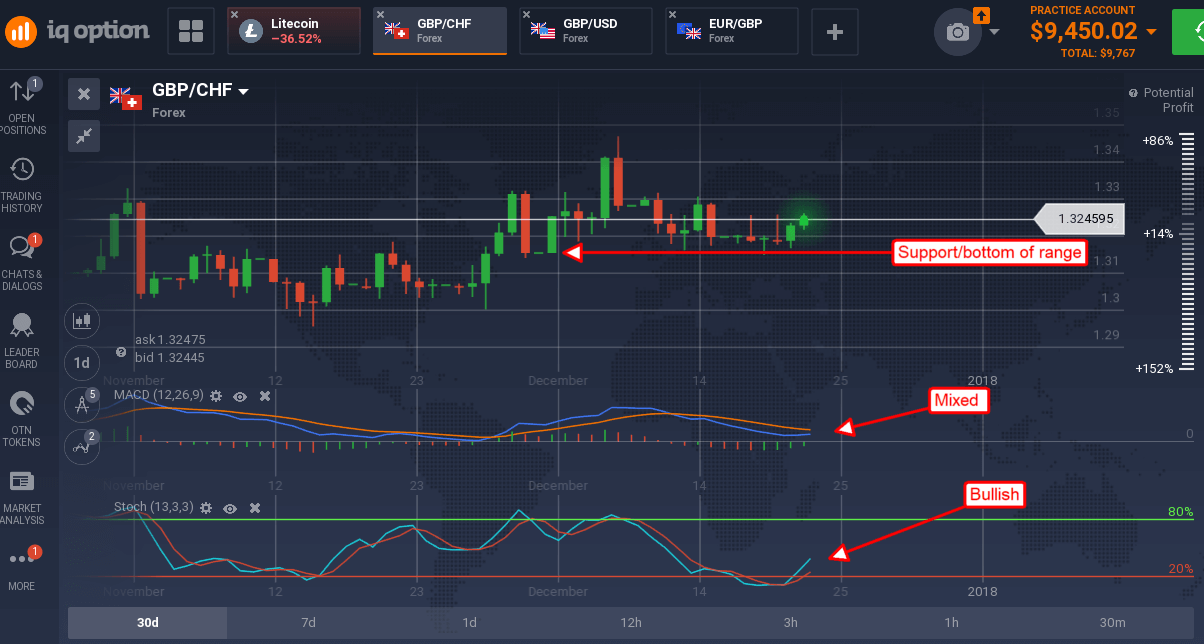Screen dimensions: 1204x644
Task: Toggle MACD indicator visibility
Action: click(240, 396)
